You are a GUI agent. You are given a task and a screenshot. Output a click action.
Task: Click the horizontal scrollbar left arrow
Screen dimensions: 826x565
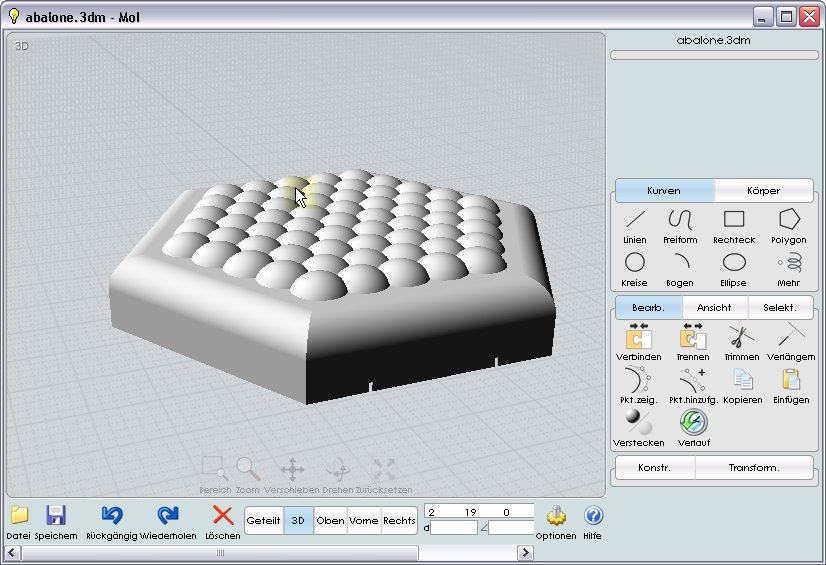(x=13, y=553)
